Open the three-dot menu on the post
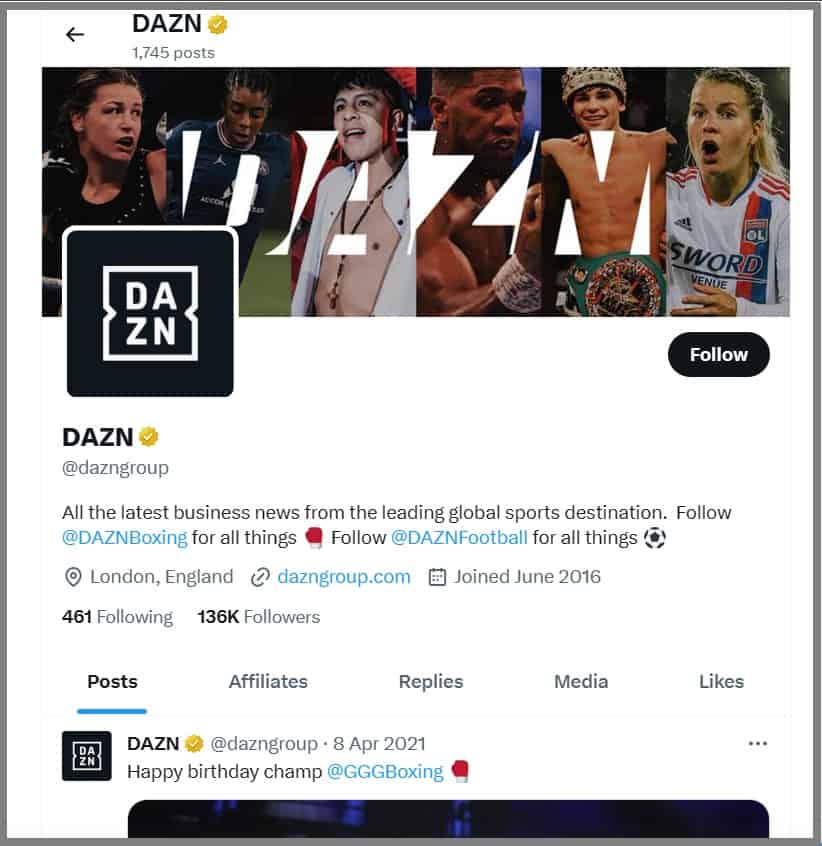Viewport: 822px width, 846px height. click(757, 743)
